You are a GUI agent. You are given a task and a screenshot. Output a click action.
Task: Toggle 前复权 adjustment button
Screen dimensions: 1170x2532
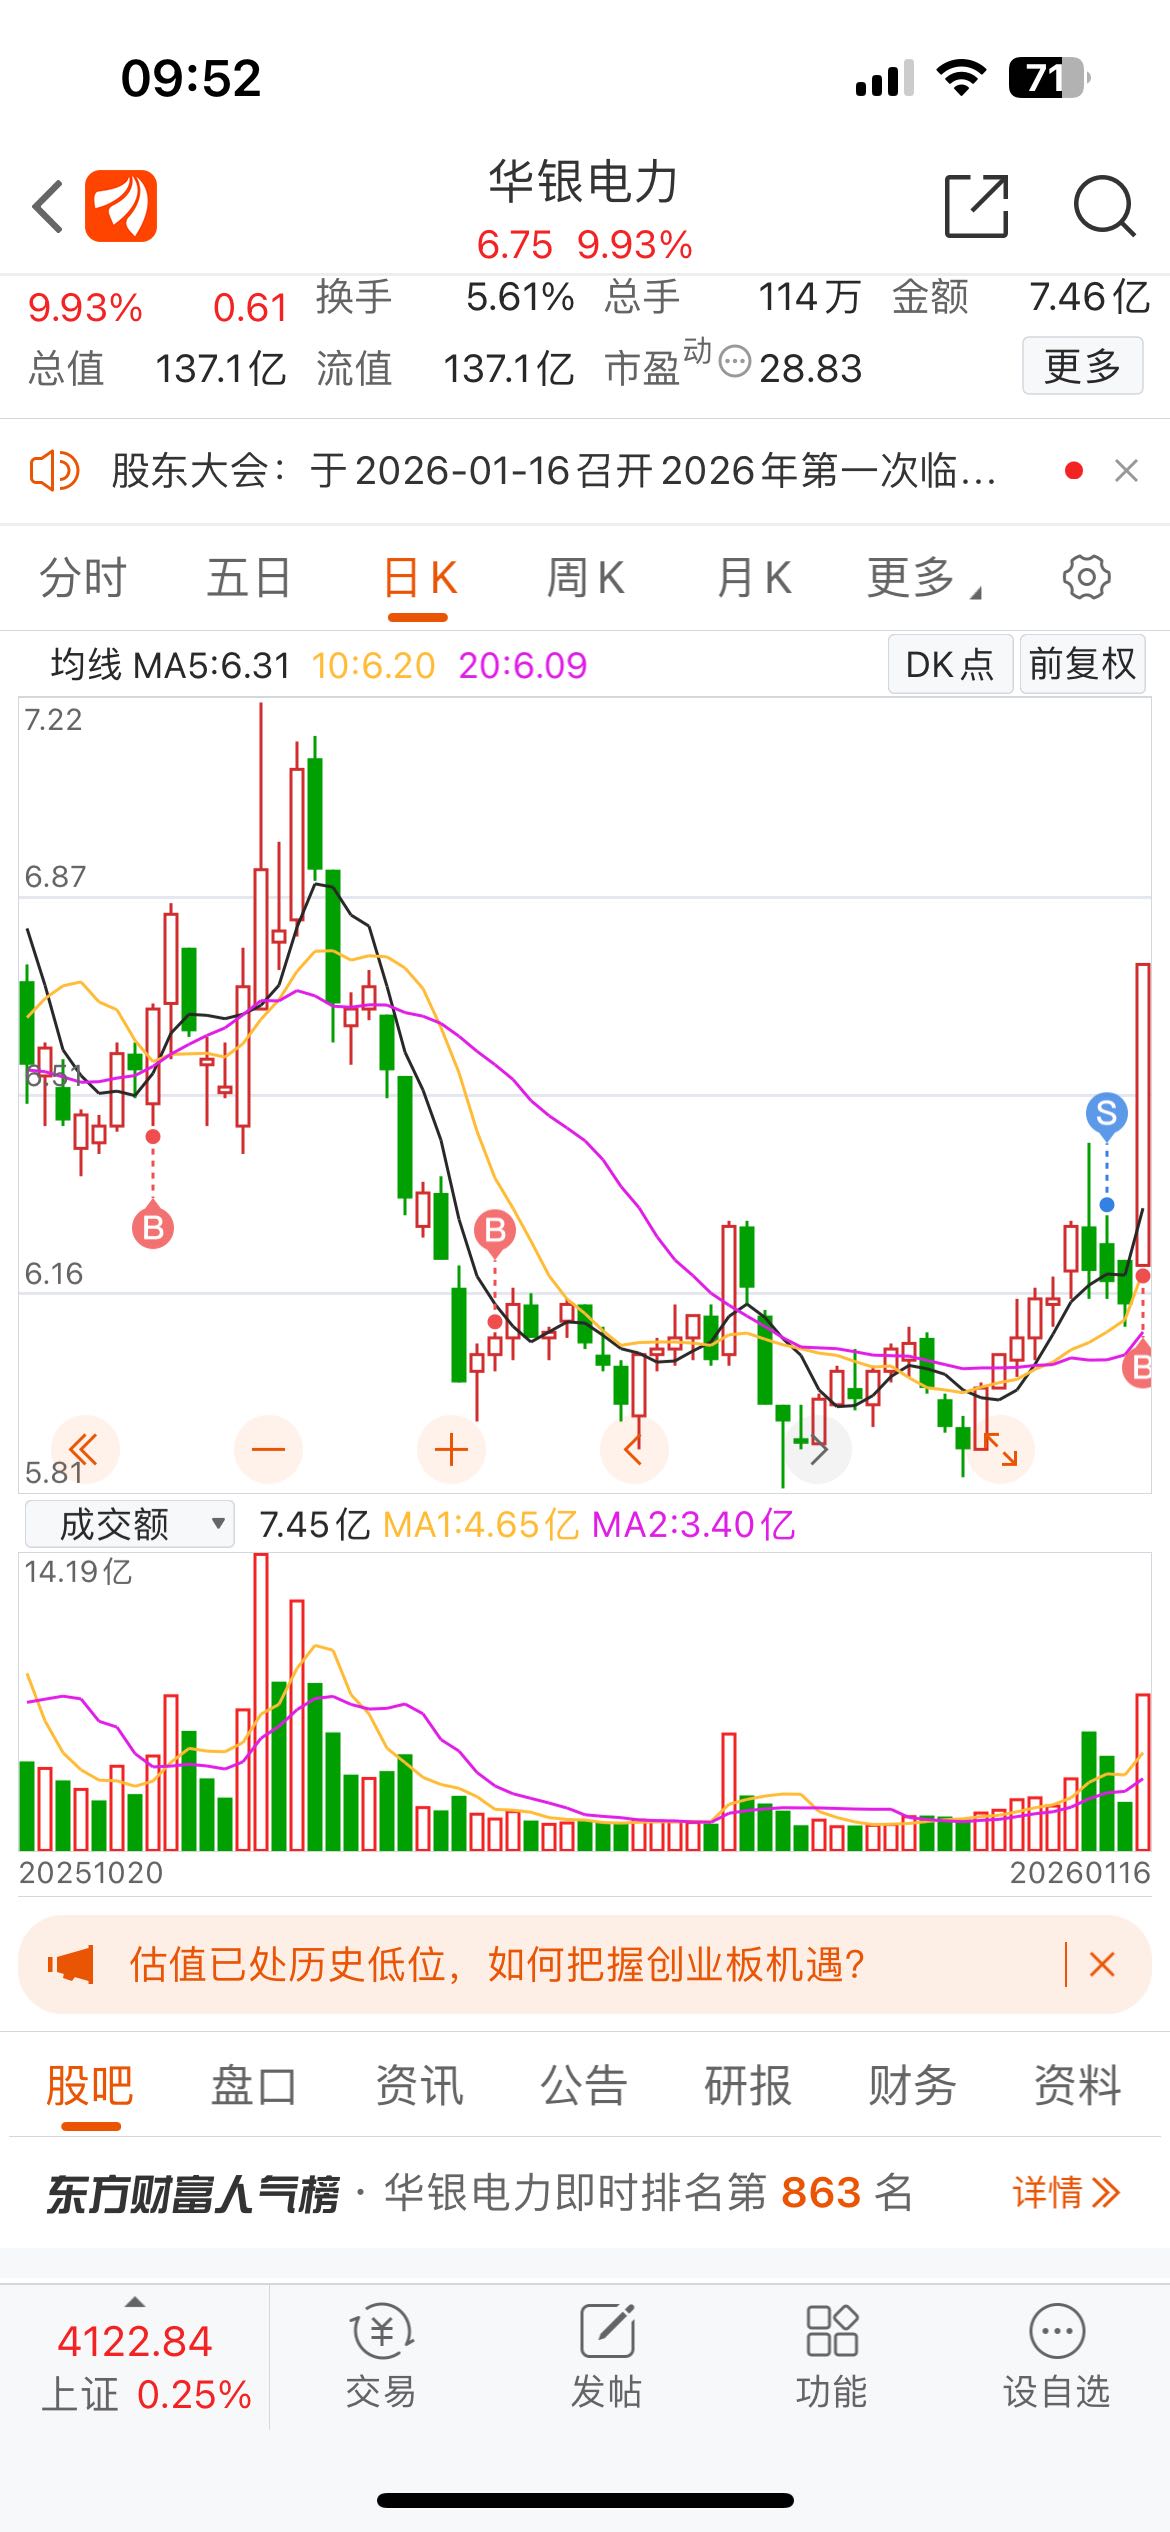tap(1082, 664)
